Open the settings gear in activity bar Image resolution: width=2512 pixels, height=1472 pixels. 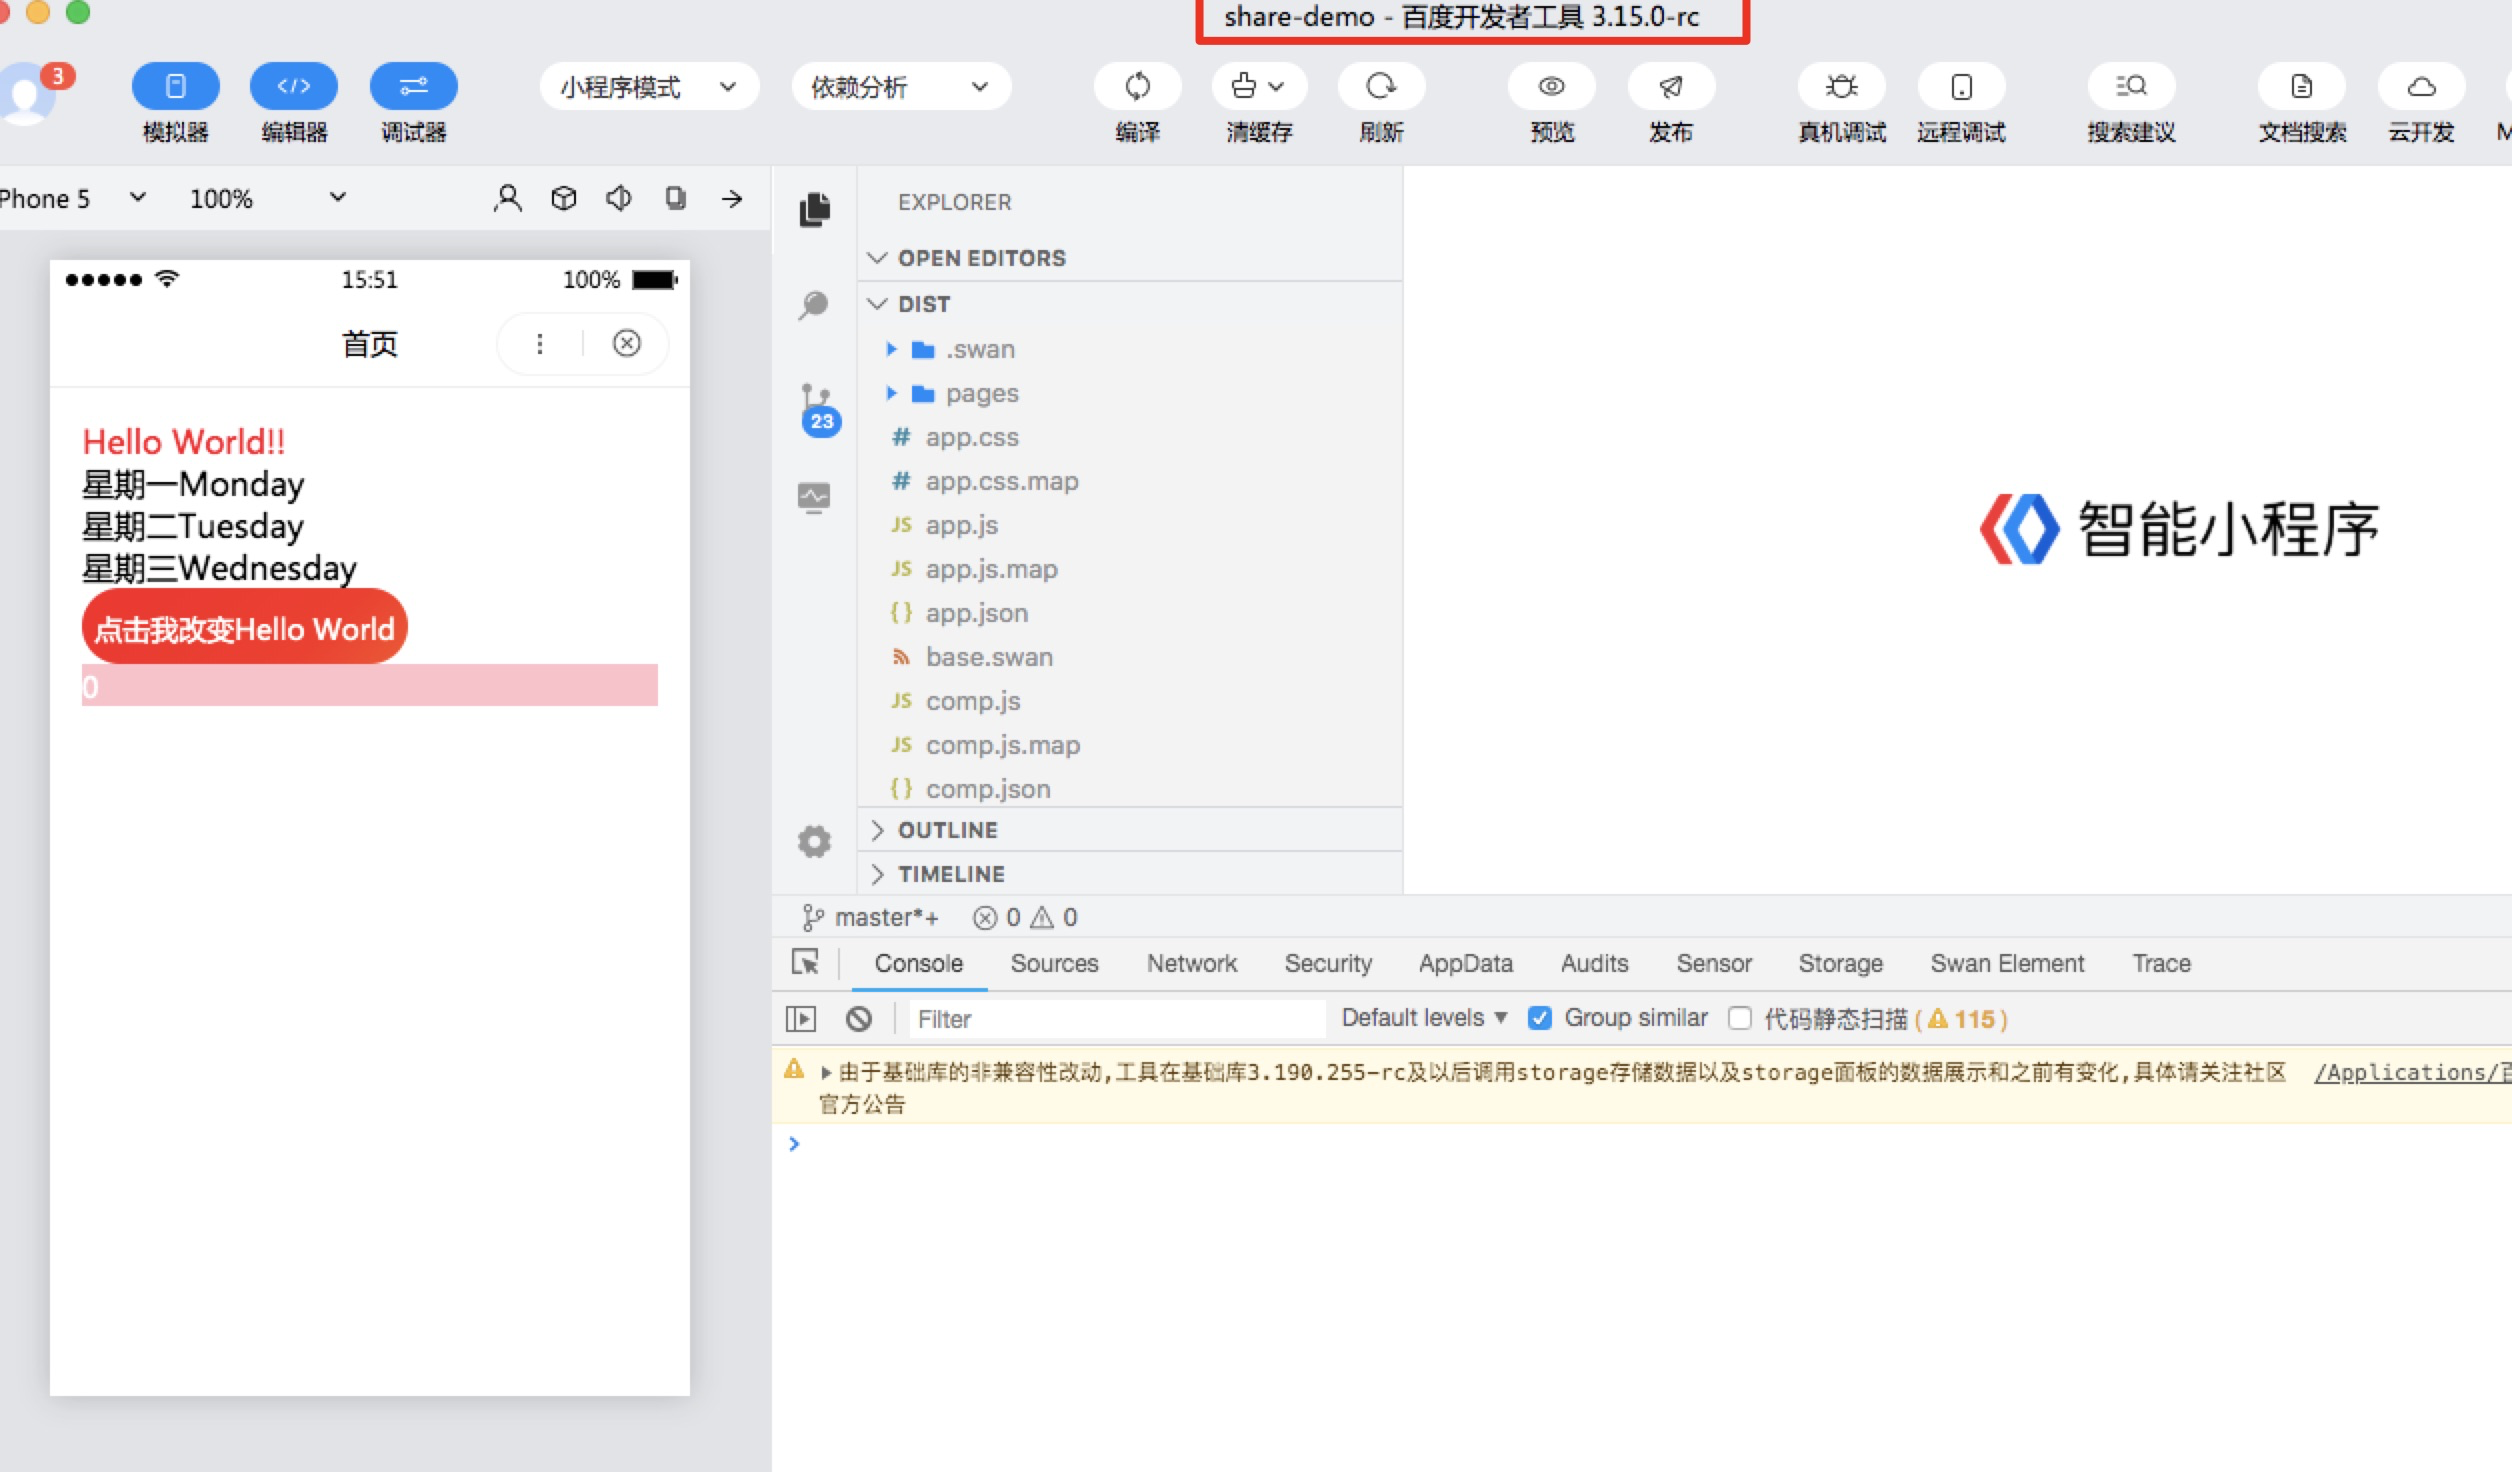click(814, 841)
